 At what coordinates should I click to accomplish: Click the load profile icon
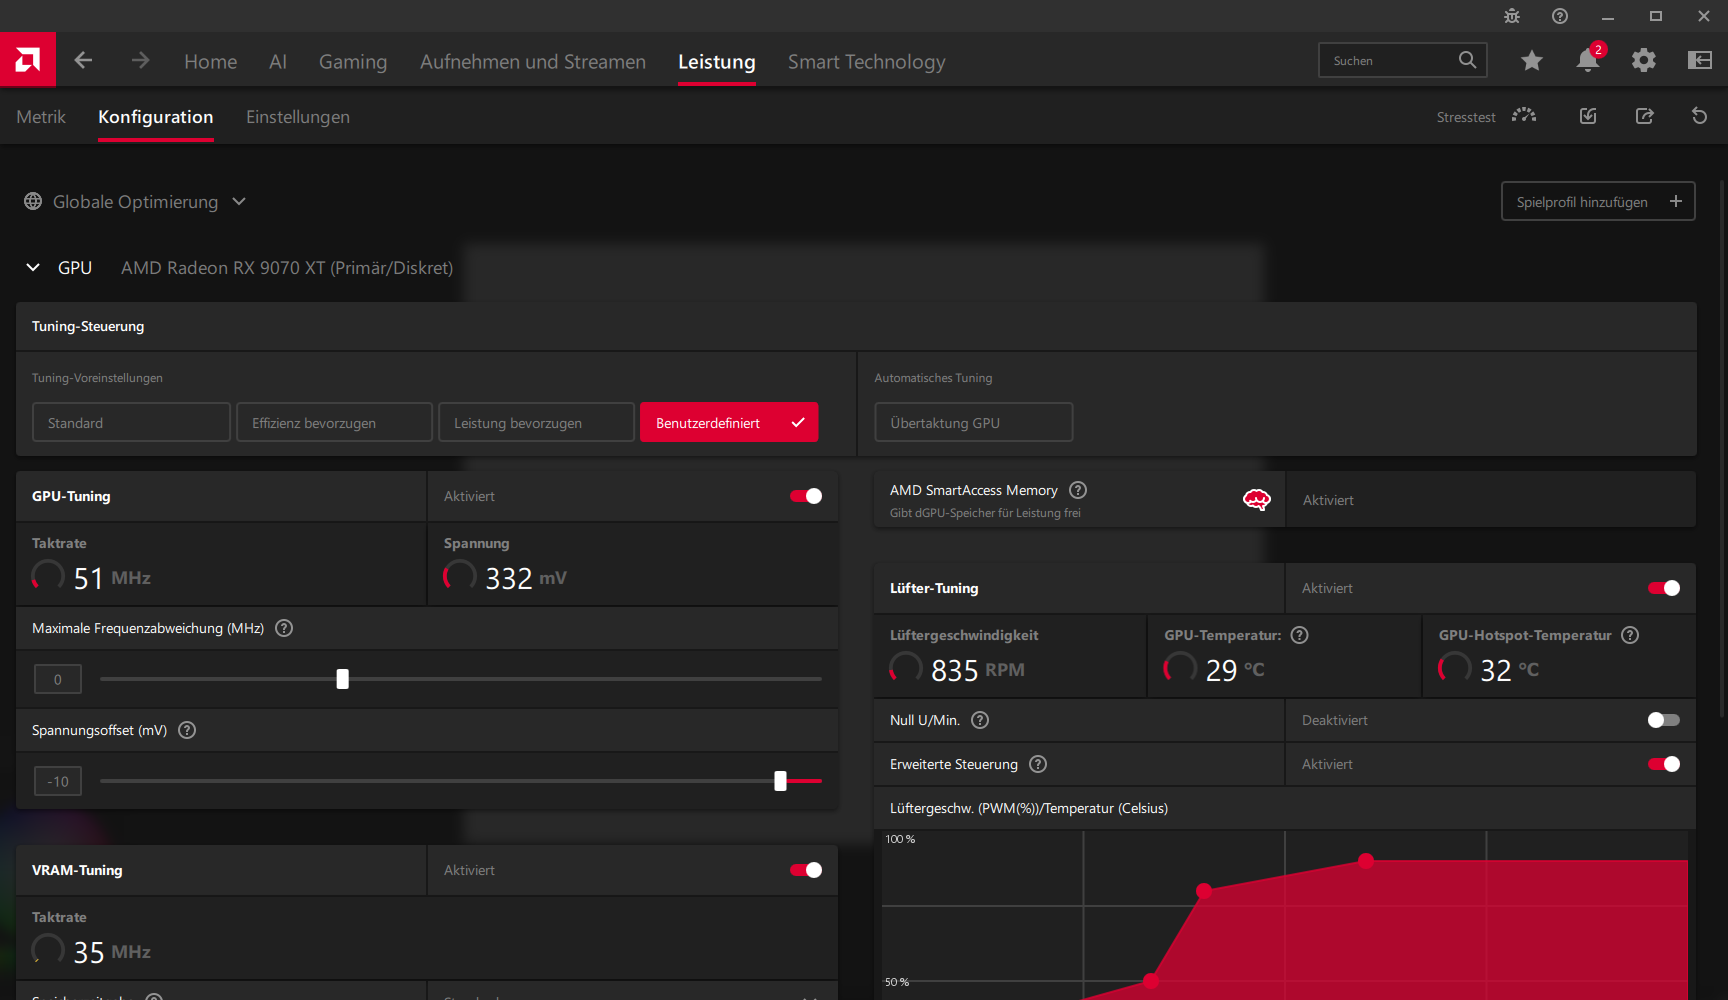tap(1588, 116)
